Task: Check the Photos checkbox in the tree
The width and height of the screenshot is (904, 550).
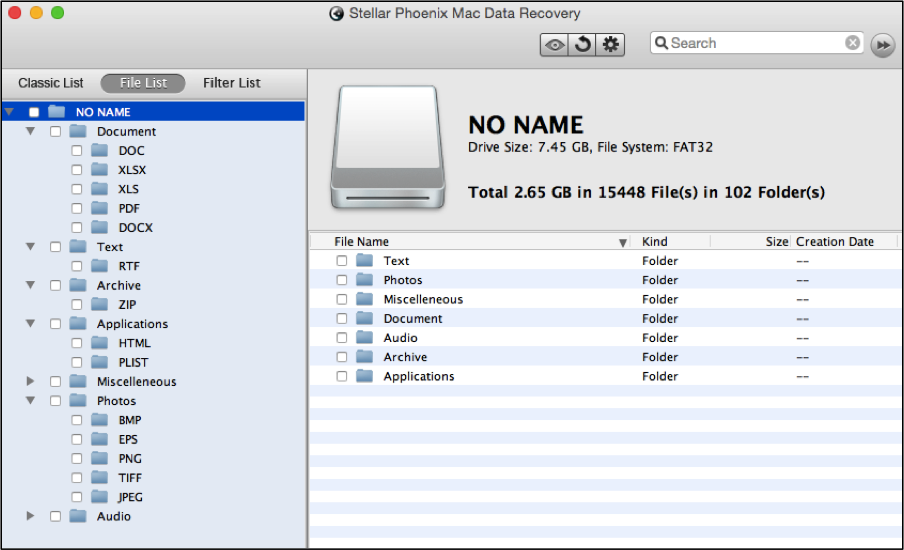Action: [55, 401]
